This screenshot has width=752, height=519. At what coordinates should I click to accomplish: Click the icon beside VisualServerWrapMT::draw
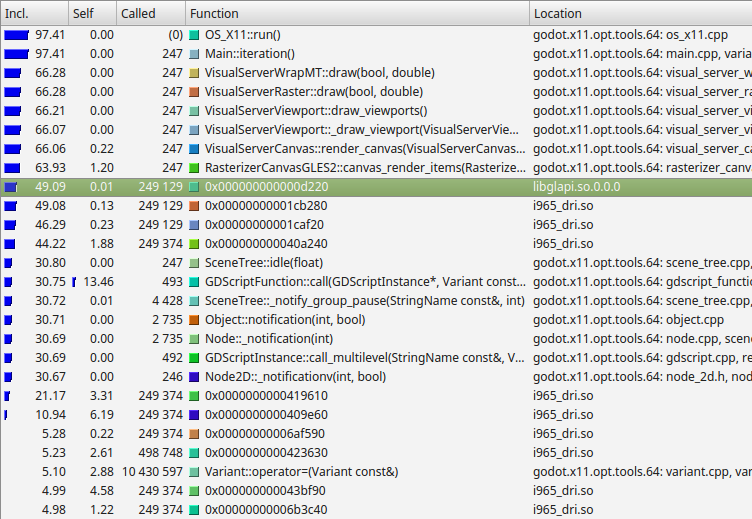point(194,73)
